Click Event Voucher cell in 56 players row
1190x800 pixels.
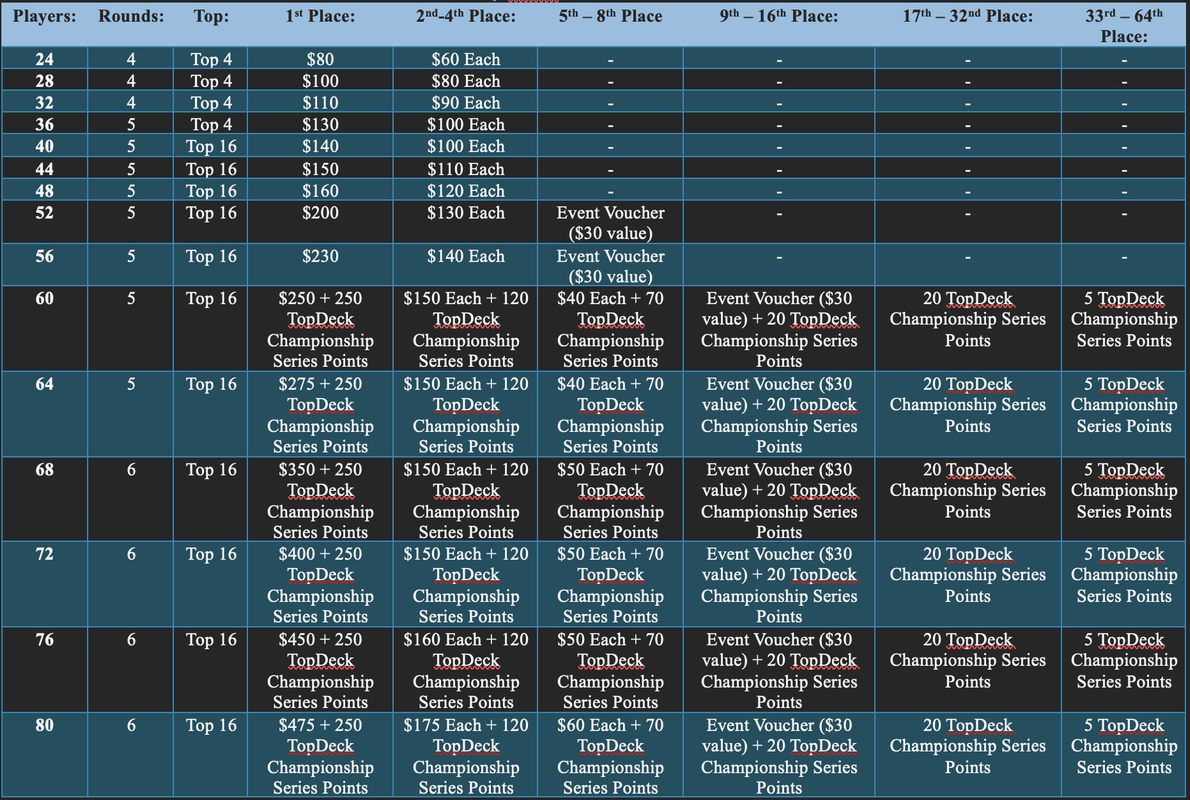610,266
